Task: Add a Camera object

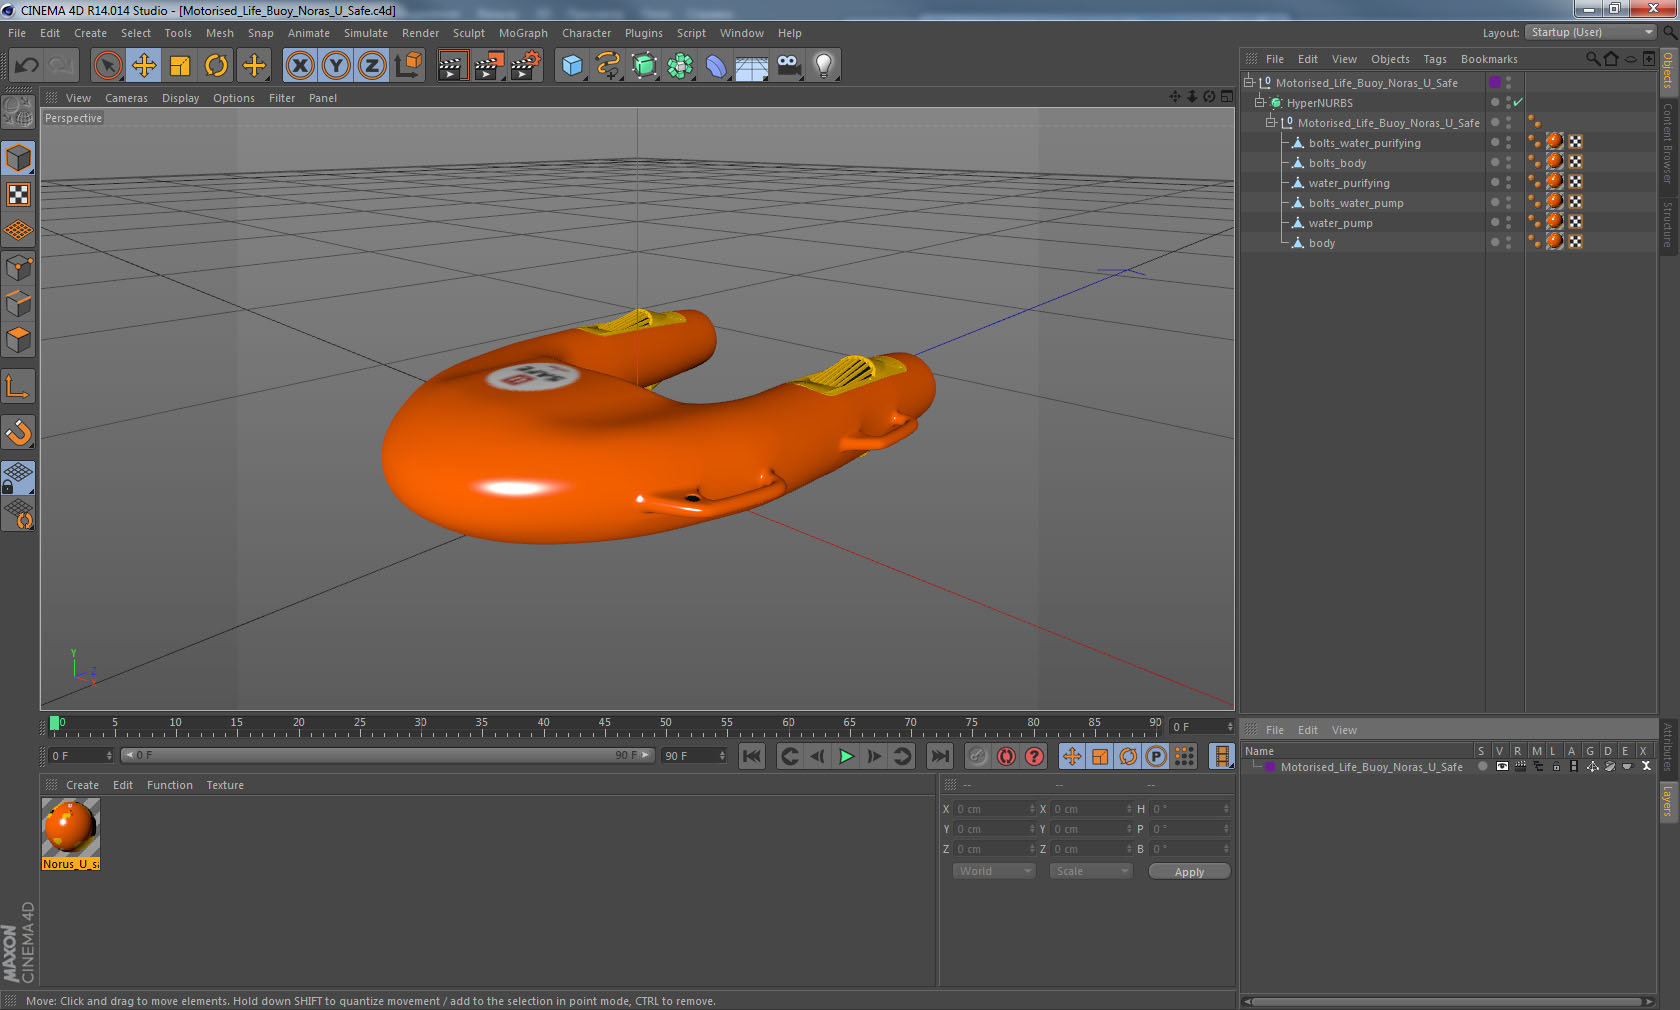Action: tap(788, 66)
